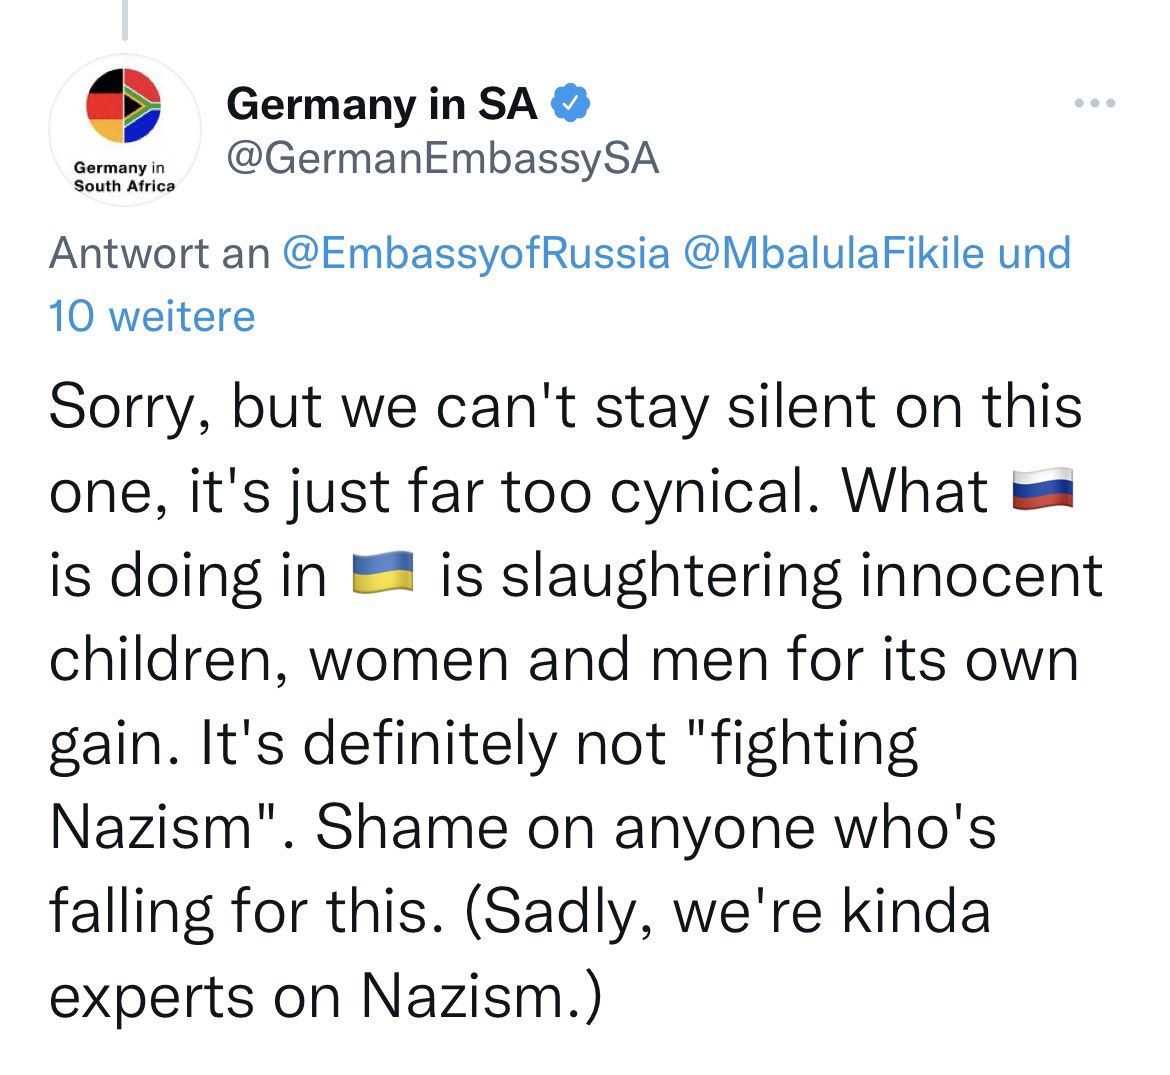The image size is (1170, 1075).
Task: Open the @GermanEmbassySA handle
Action: coord(442,159)
